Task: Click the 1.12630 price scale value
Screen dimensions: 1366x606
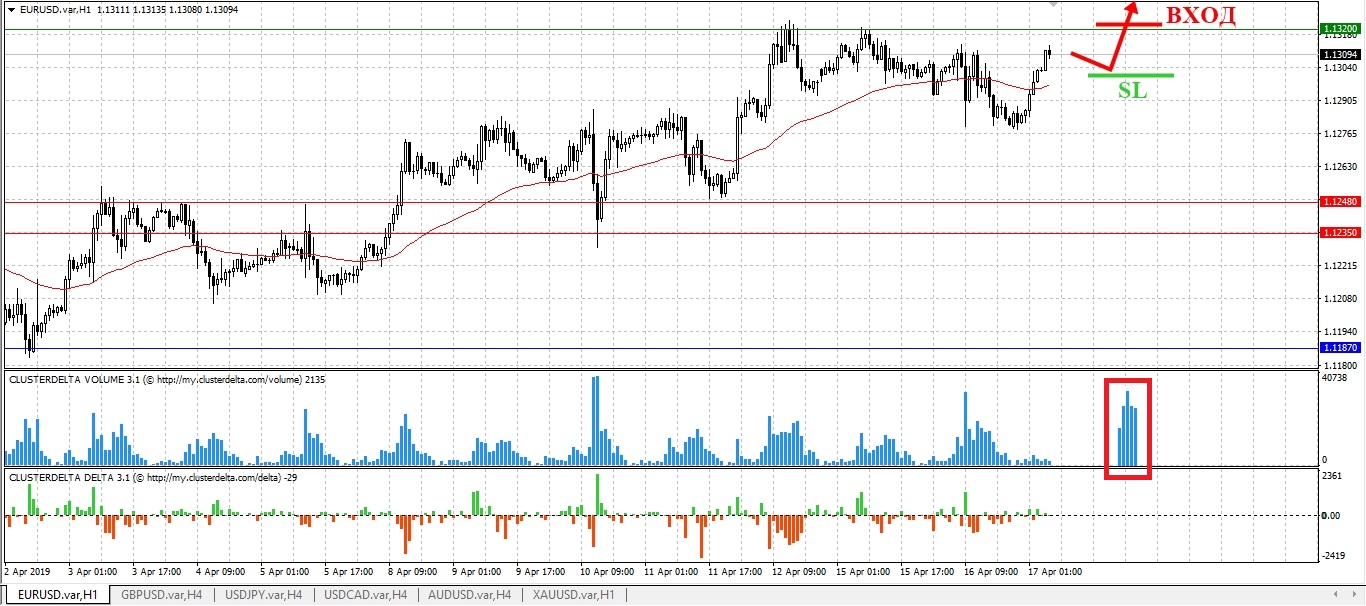Action: tap(1339, 167)
